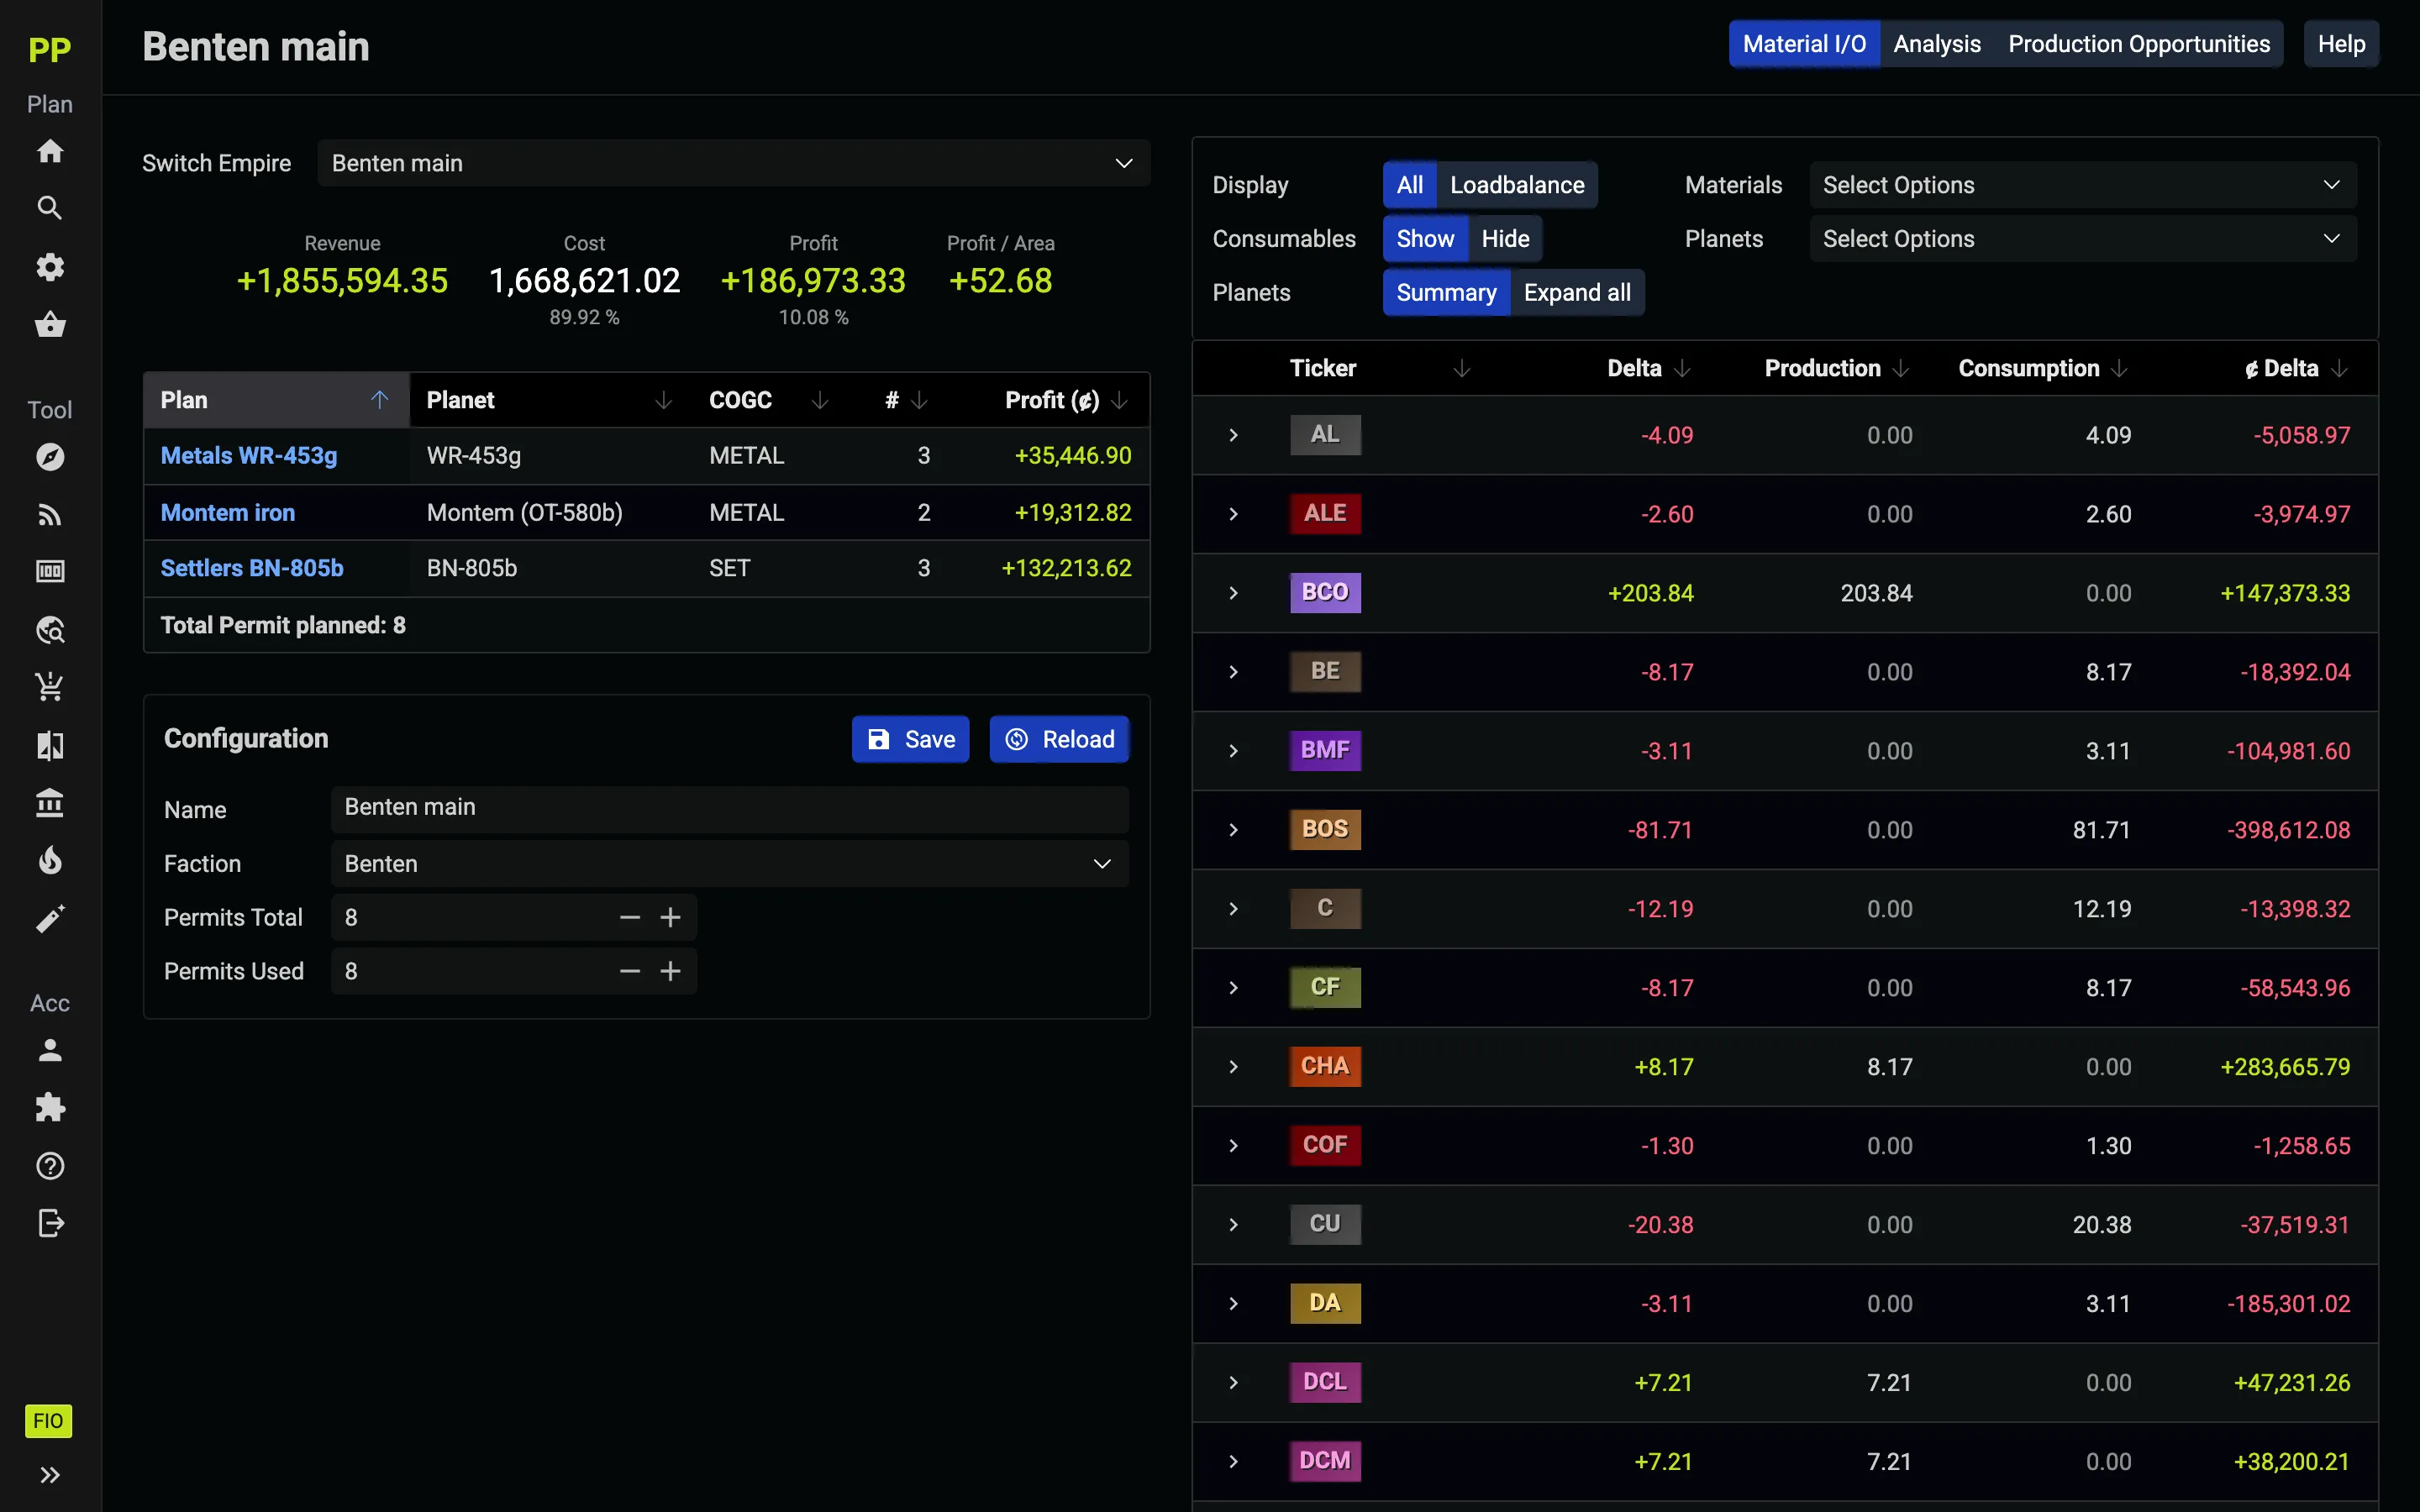Click the shopping basket sidebar icon
Viewport: 2420px width, 1512px height.
(50, 325)
